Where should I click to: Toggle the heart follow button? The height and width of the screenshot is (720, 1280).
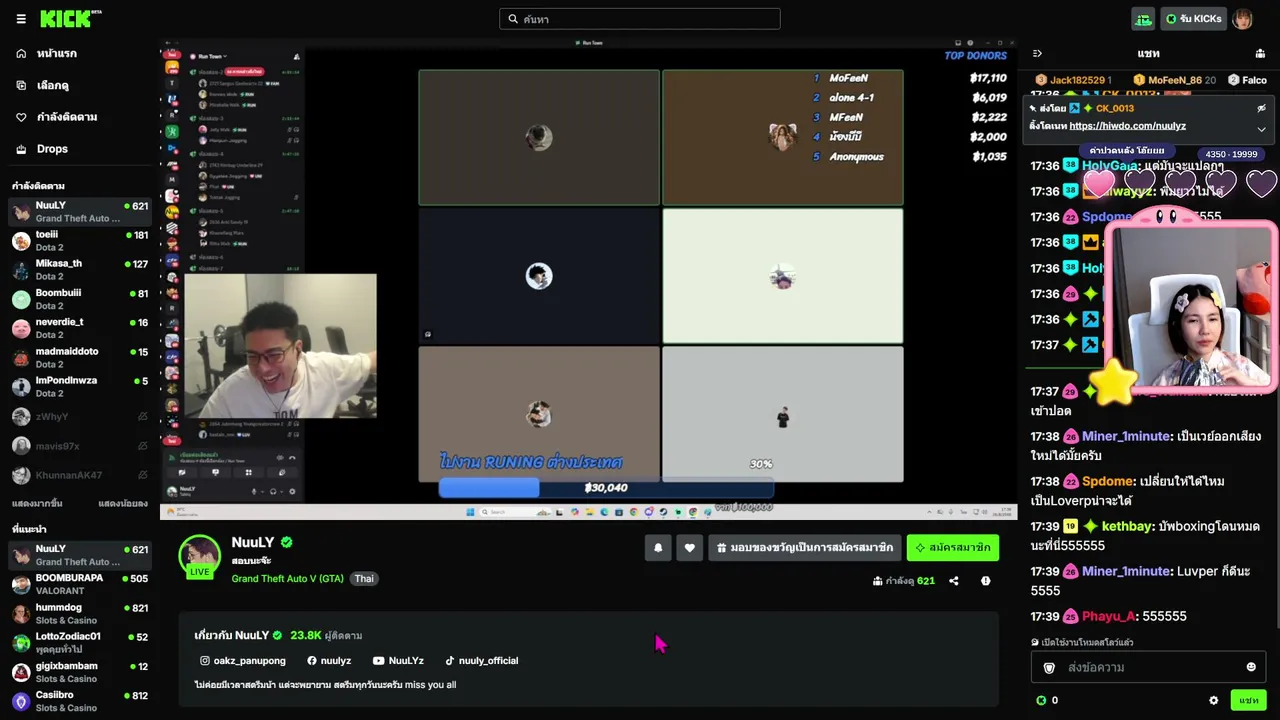[x=689, y=548]
